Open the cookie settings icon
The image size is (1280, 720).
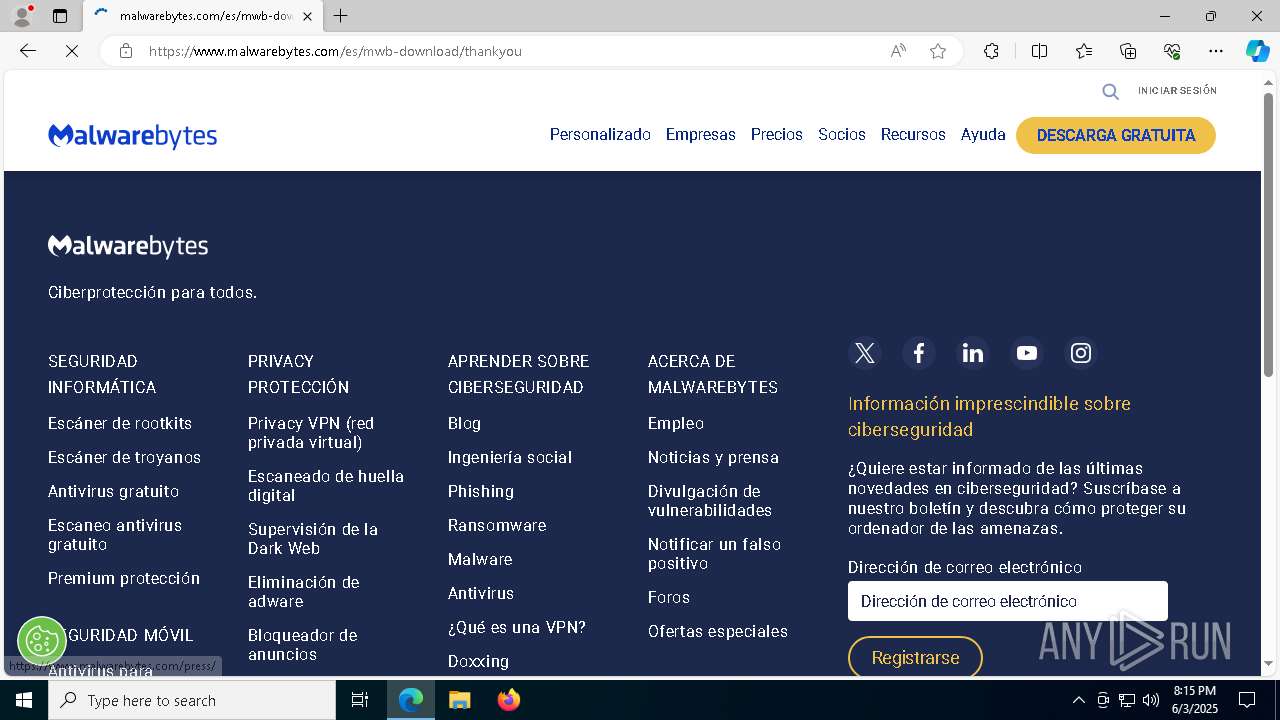[x=42, y=641]
